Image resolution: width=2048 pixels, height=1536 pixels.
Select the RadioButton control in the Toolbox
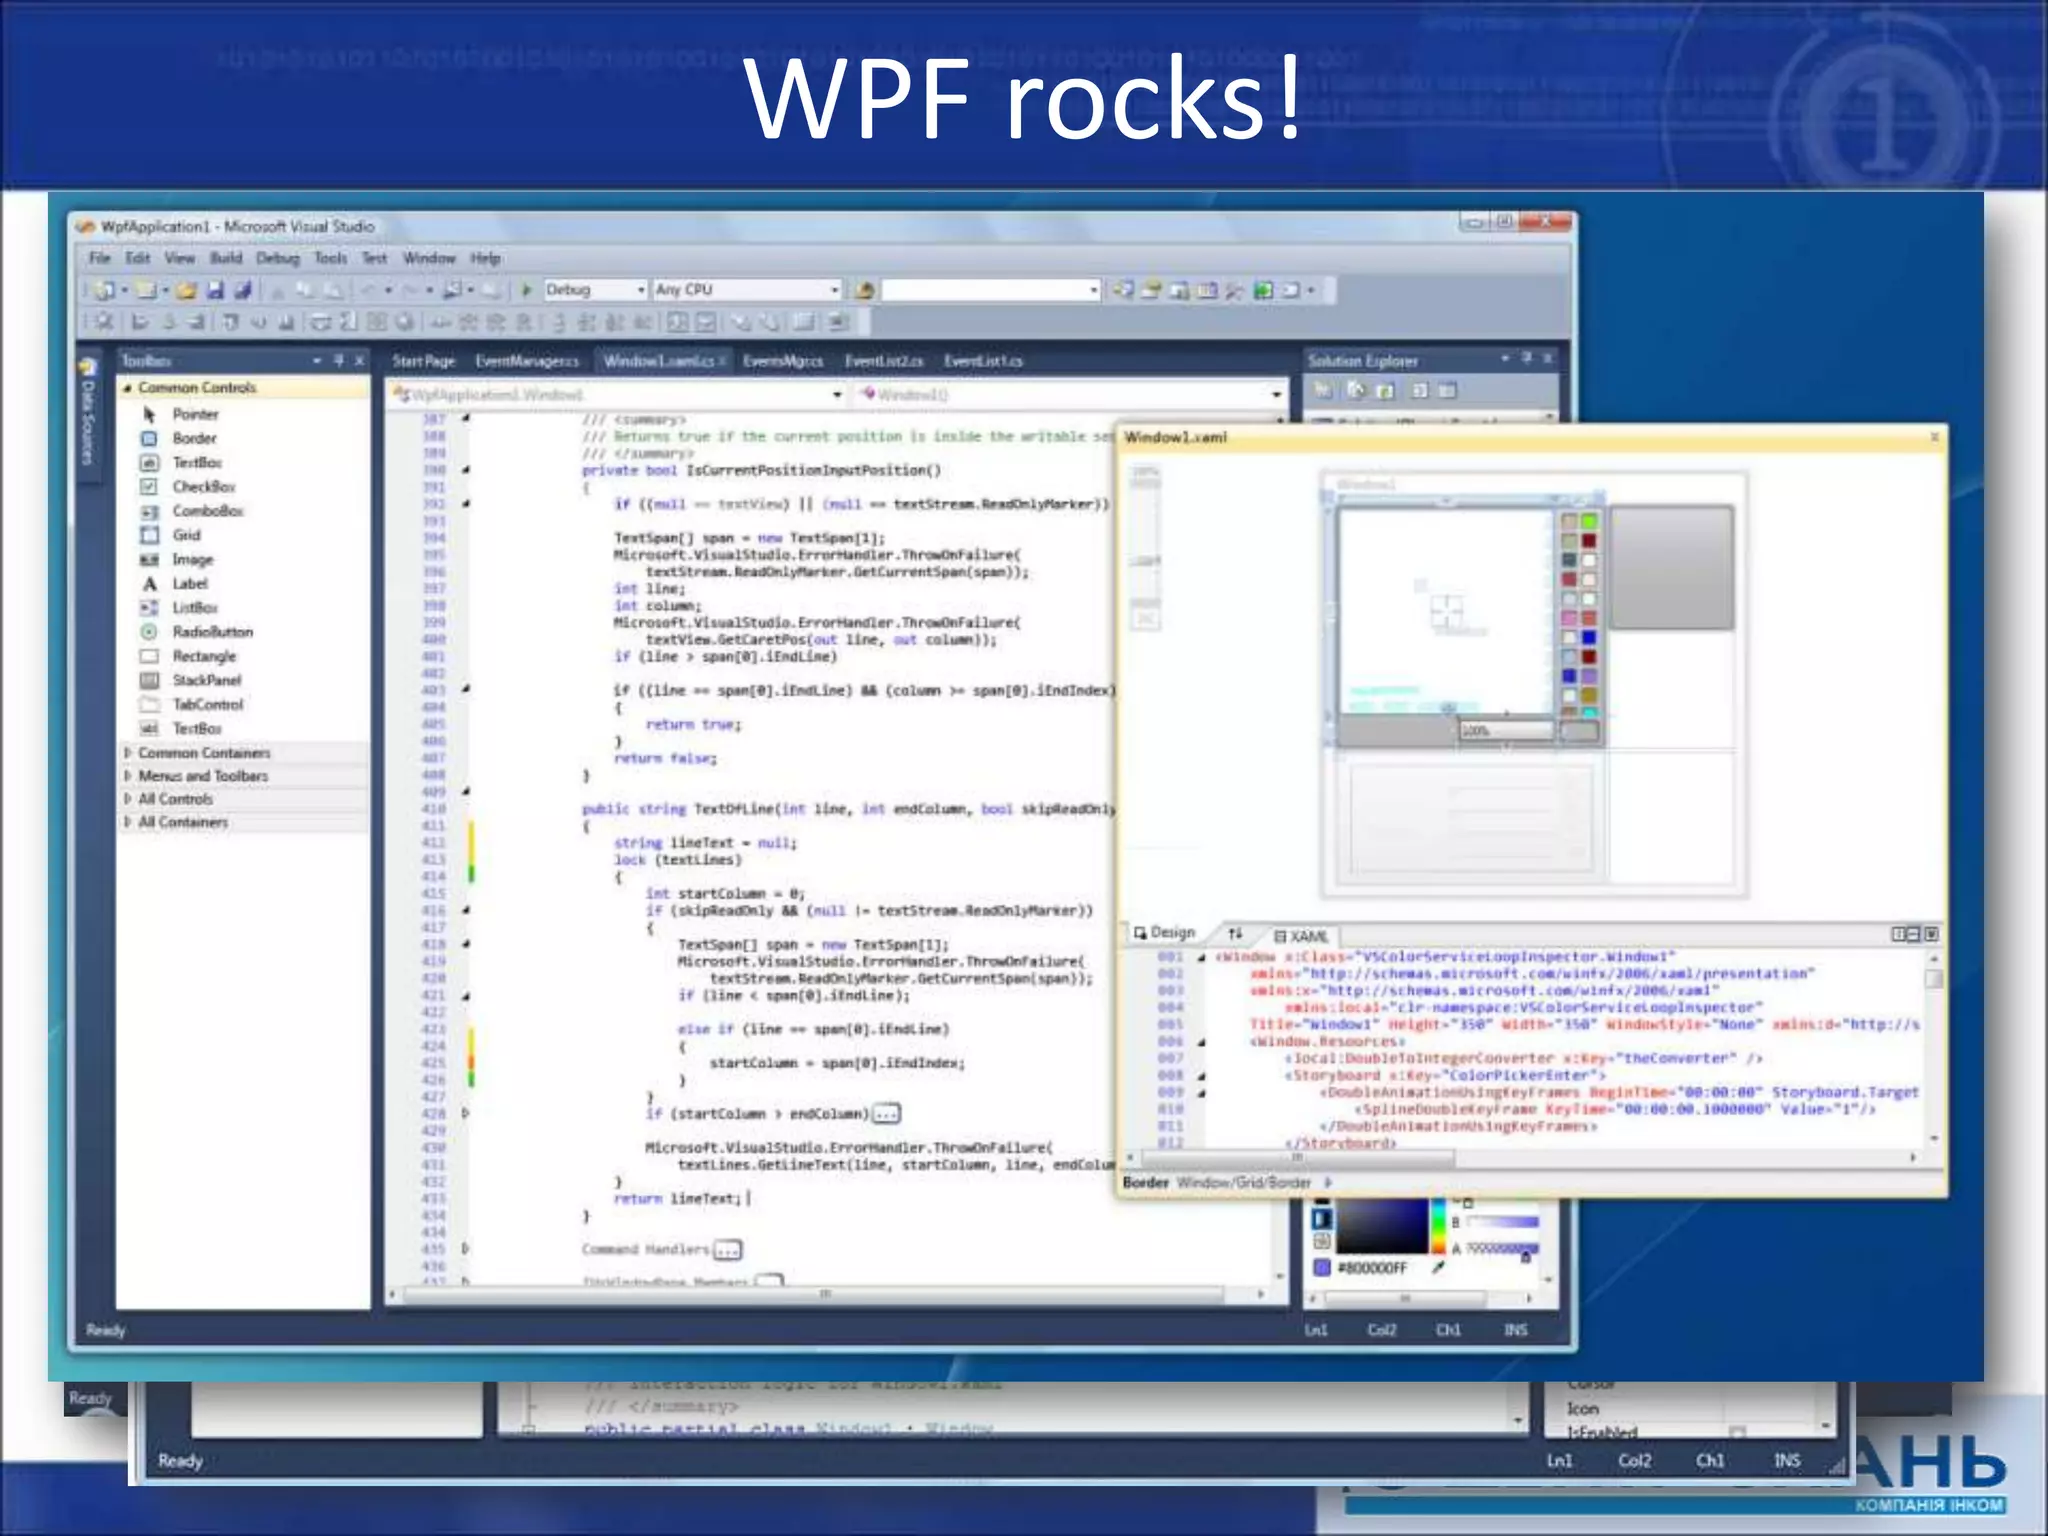click(198, 632)
